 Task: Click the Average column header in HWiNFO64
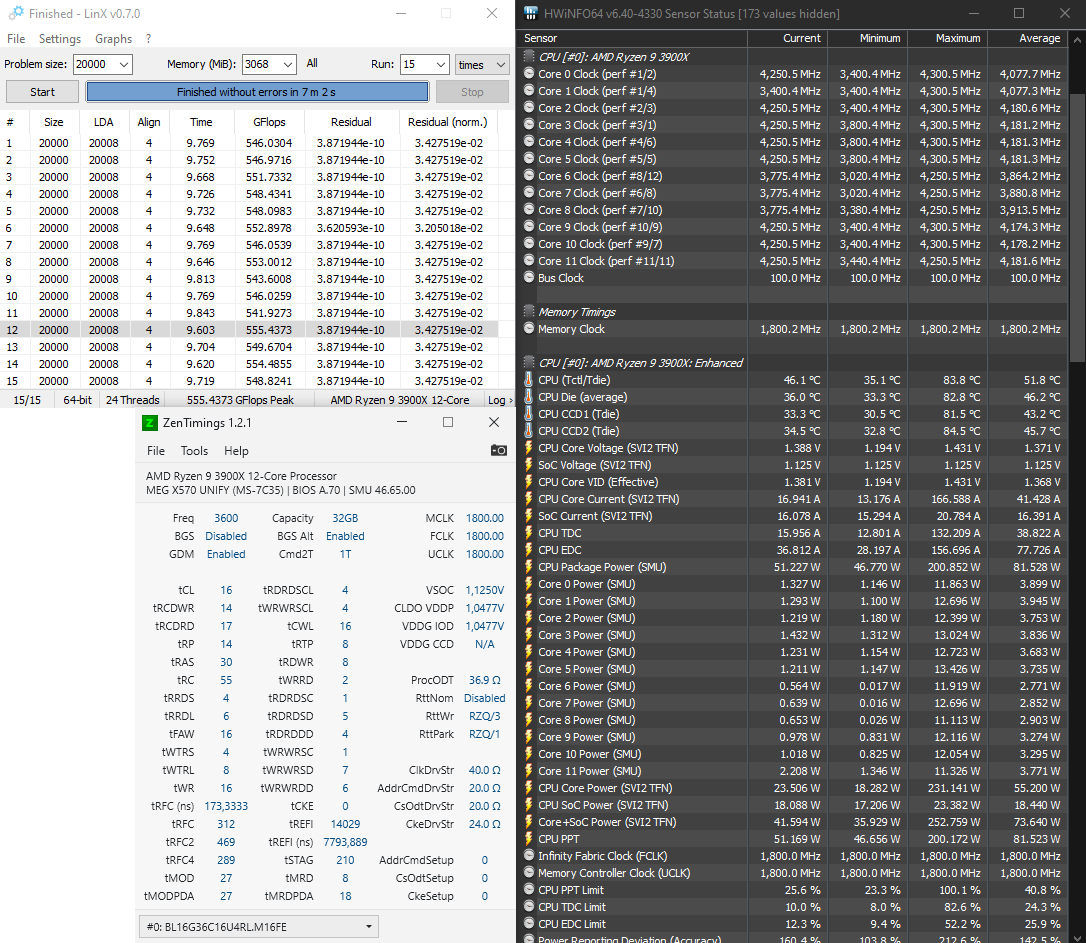coord(1028,38)
